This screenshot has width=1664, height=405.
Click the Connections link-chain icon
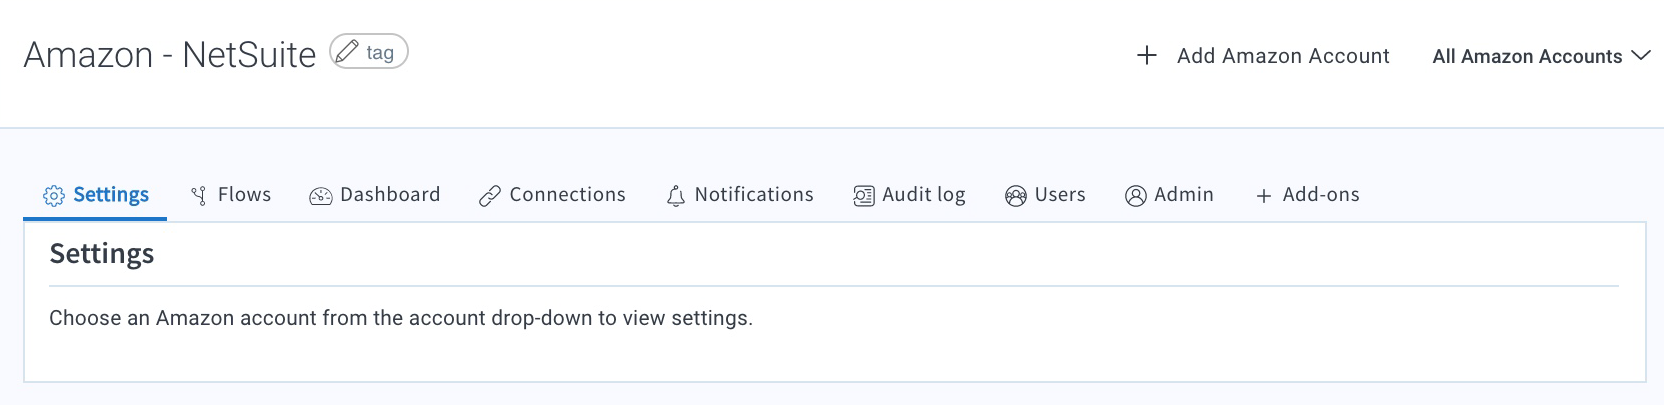coord(490,196)
